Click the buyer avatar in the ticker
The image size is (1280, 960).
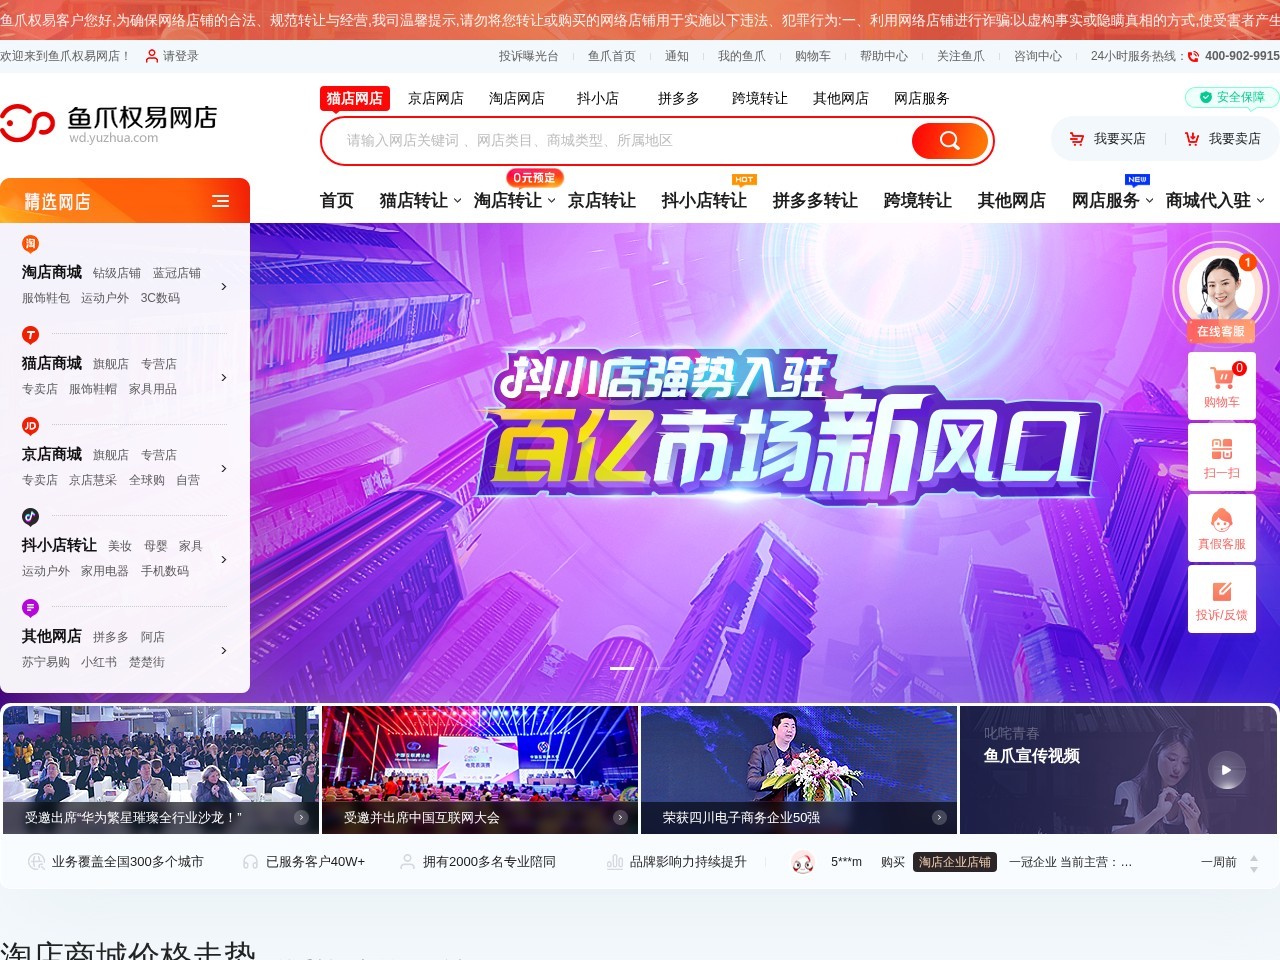click(x=803, y=862)
